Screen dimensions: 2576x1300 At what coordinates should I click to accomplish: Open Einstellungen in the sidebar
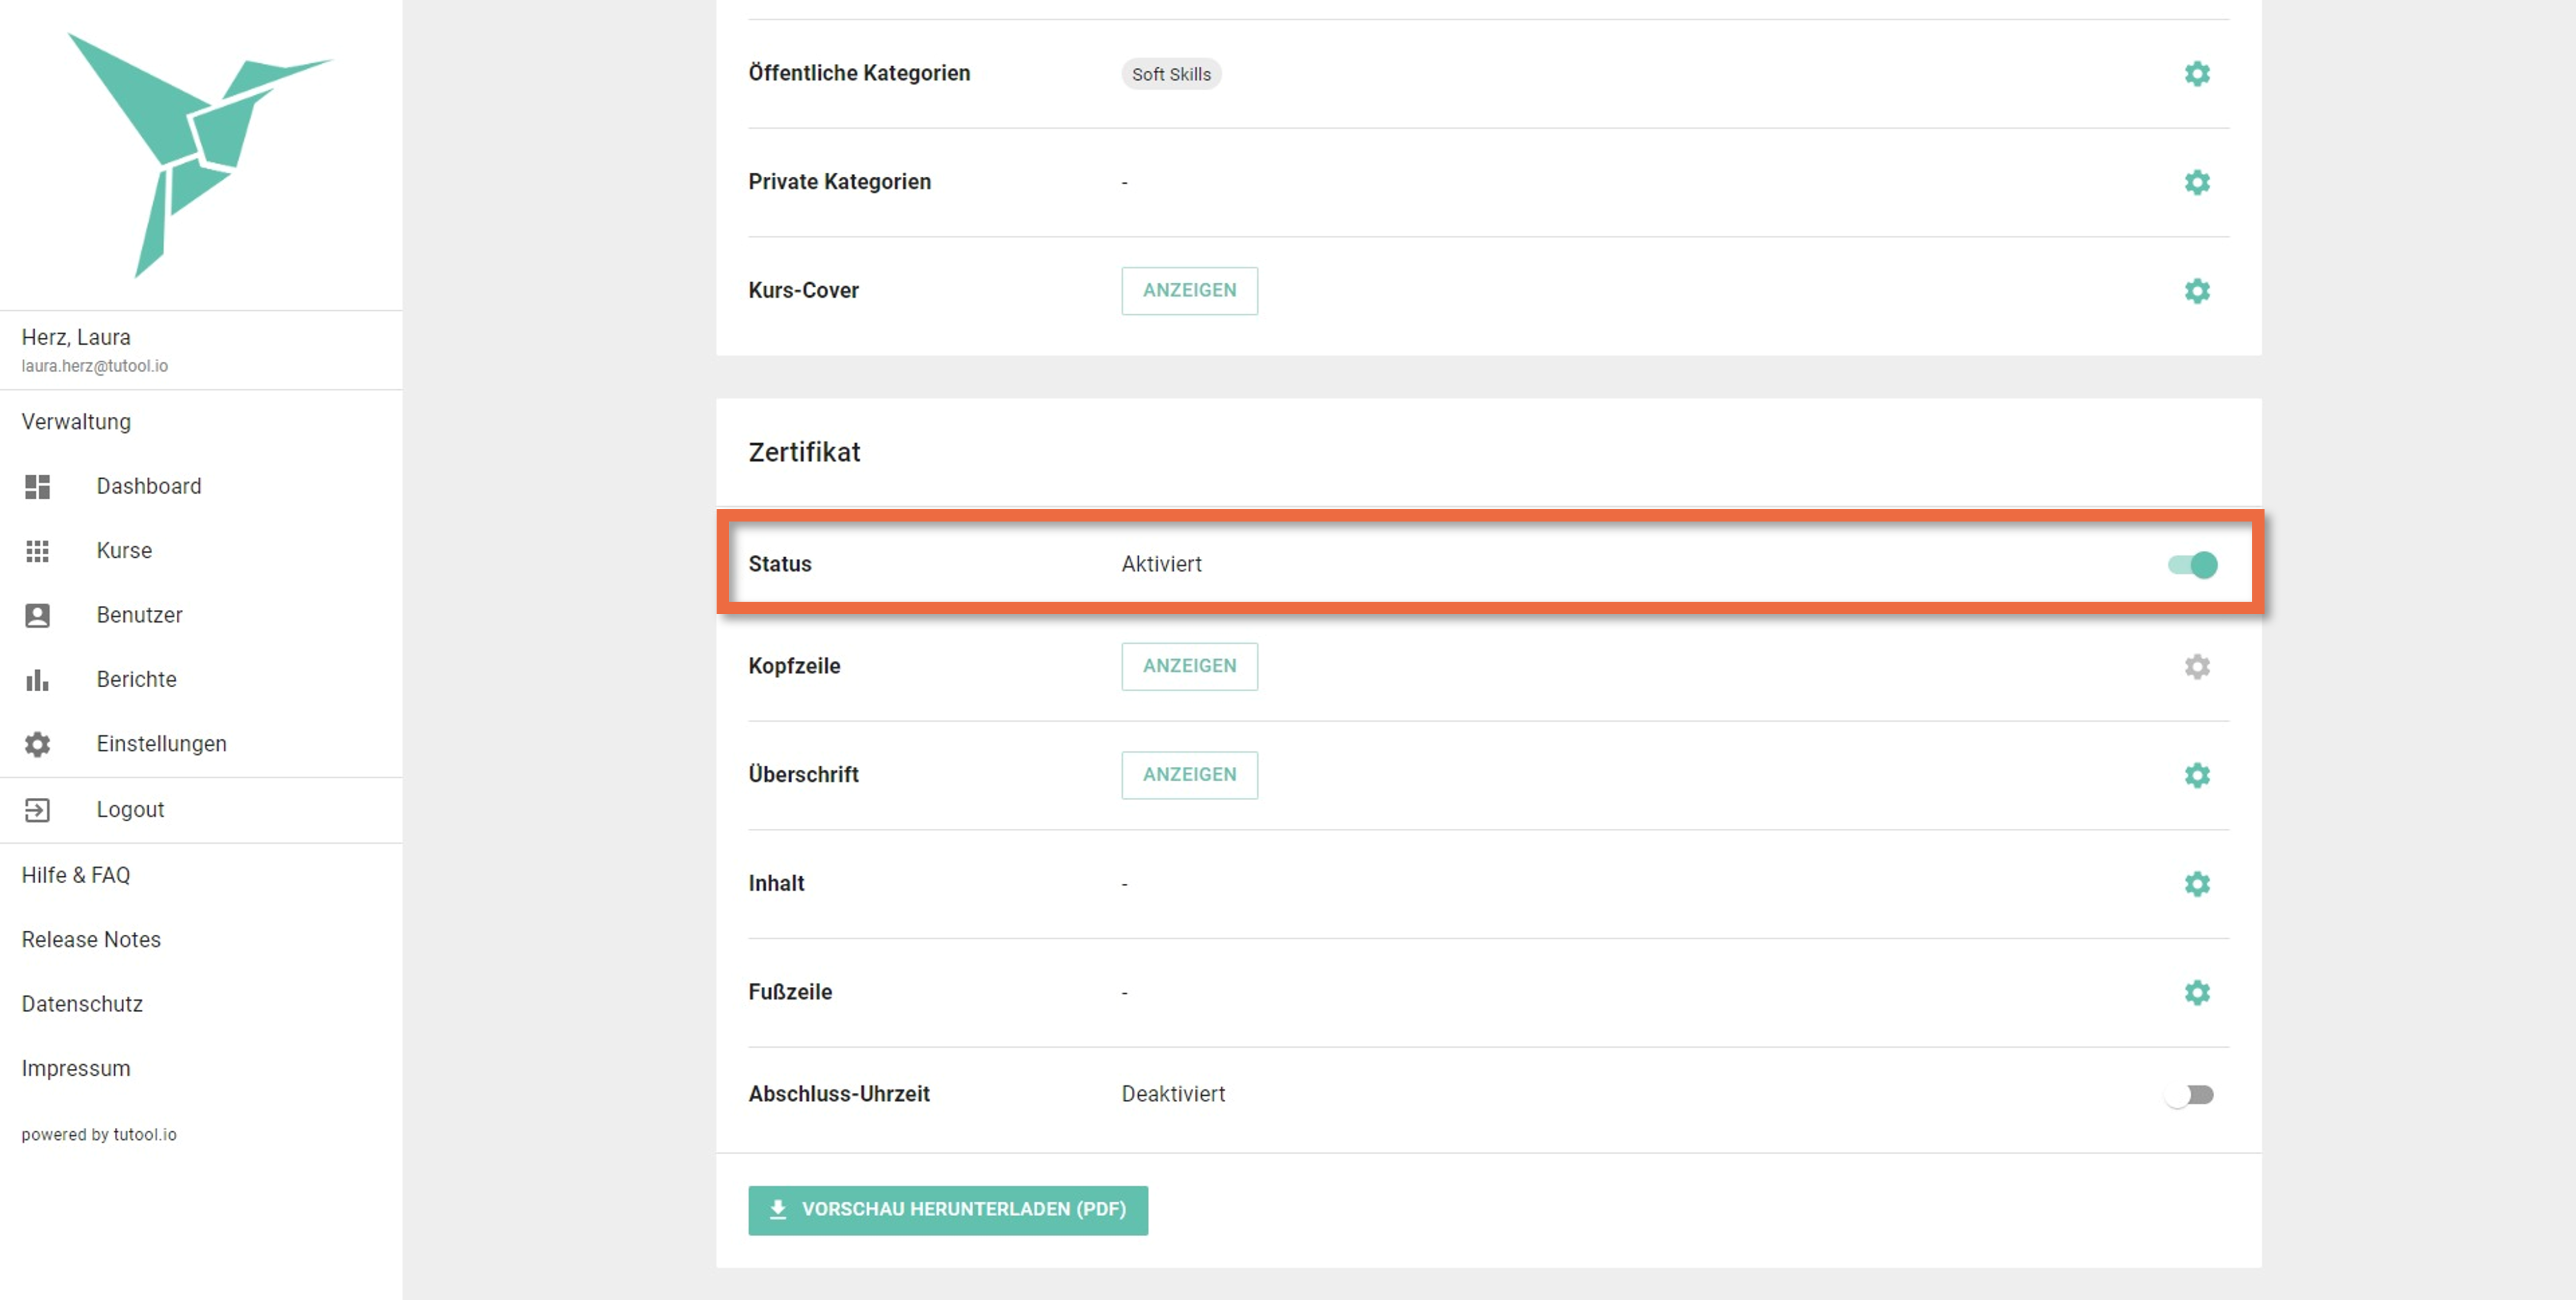(x=161, y=744)
